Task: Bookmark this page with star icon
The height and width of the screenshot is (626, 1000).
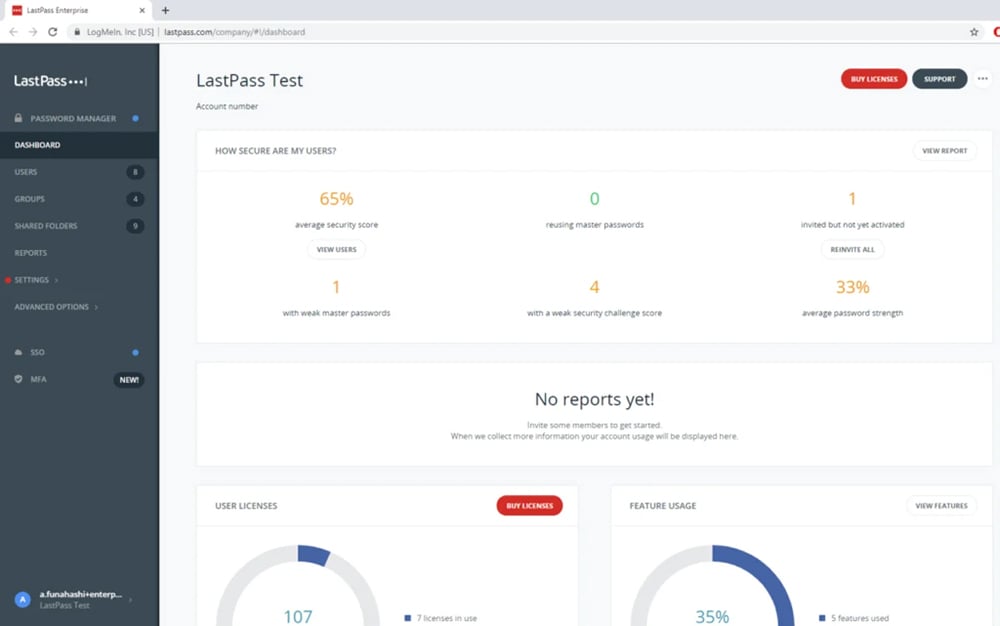Action: (x=974, y=32)
